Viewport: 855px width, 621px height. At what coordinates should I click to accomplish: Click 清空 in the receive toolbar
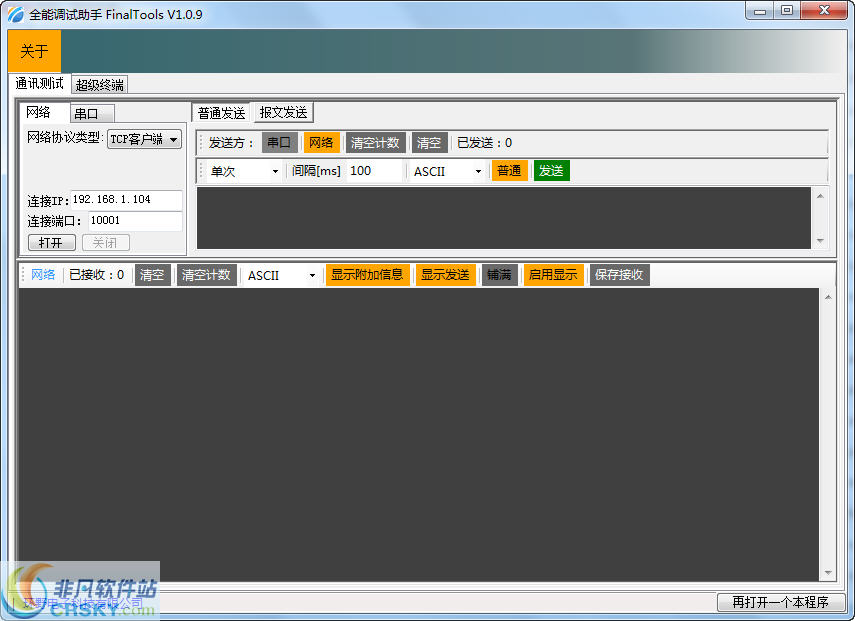tap(152, 275)
